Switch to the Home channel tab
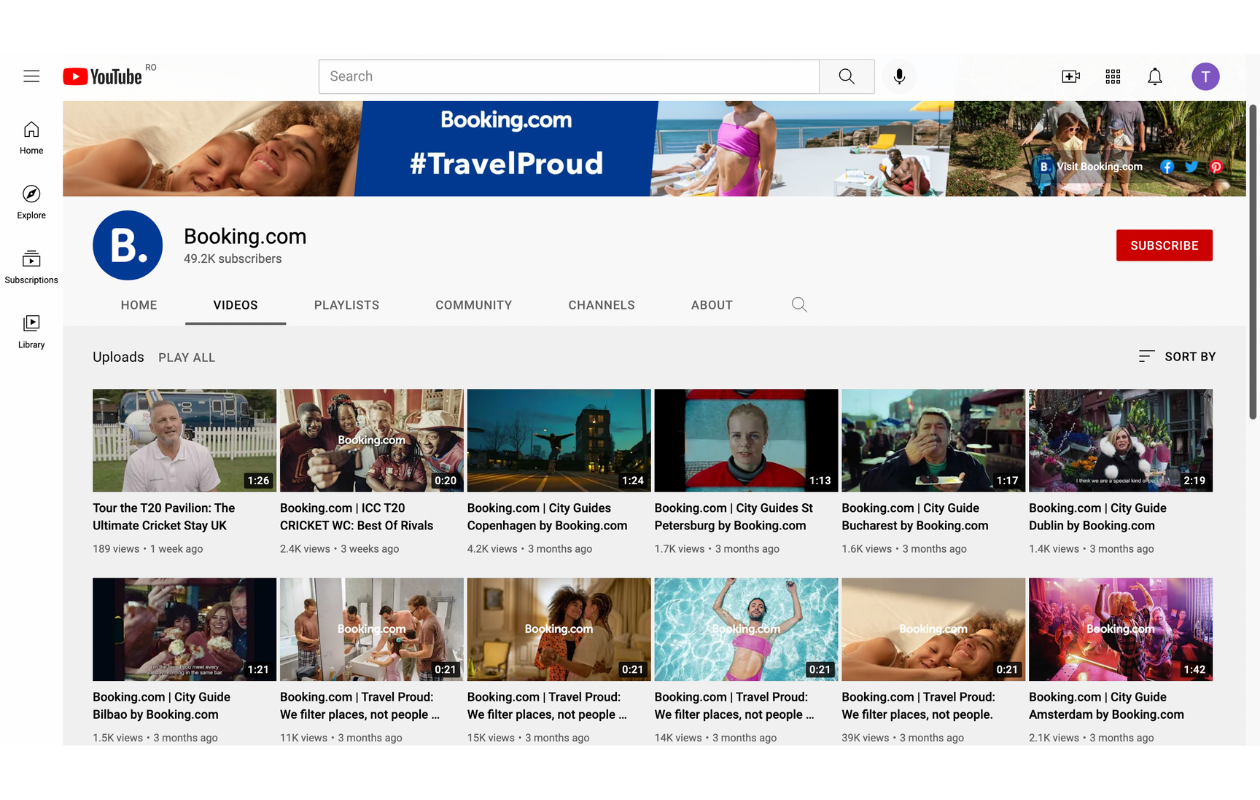The height and width of the screenshot is (800, 1260). click(x=139, y=305)
